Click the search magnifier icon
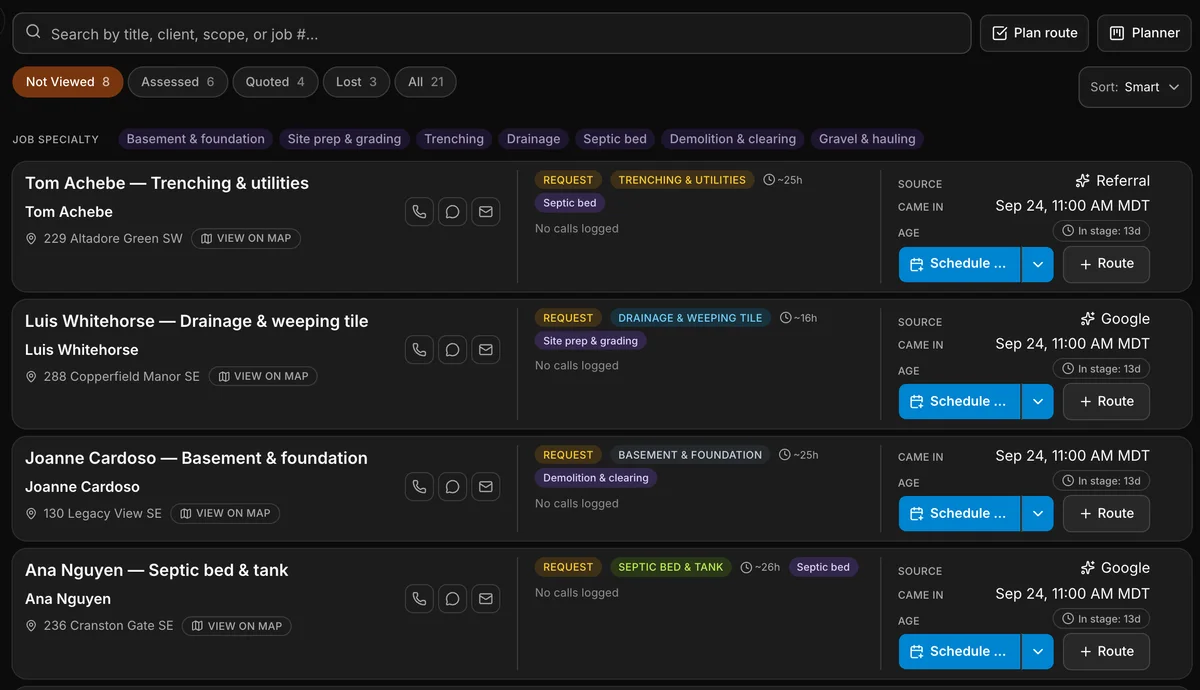This screenshot has height=690, width=1200. (33, 33)
